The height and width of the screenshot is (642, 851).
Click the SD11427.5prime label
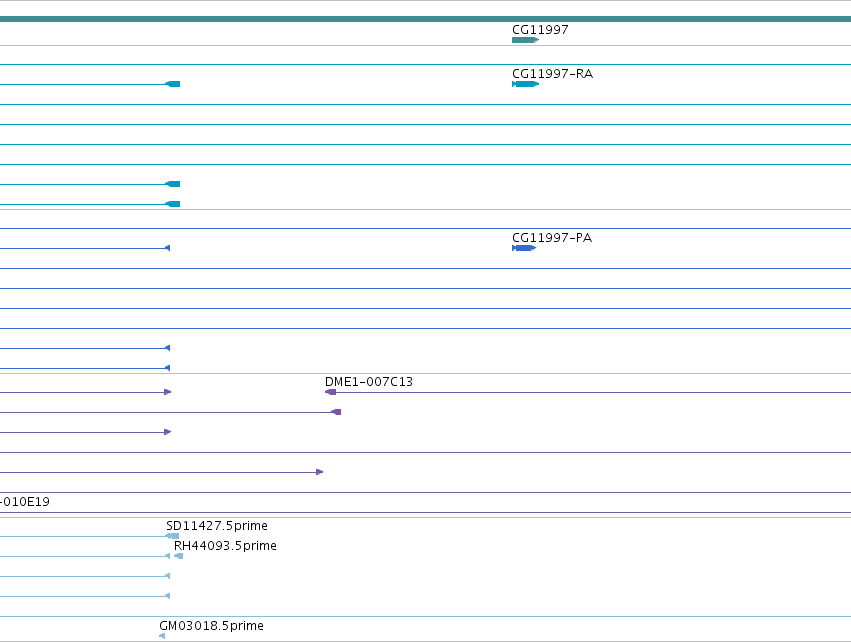217,525
